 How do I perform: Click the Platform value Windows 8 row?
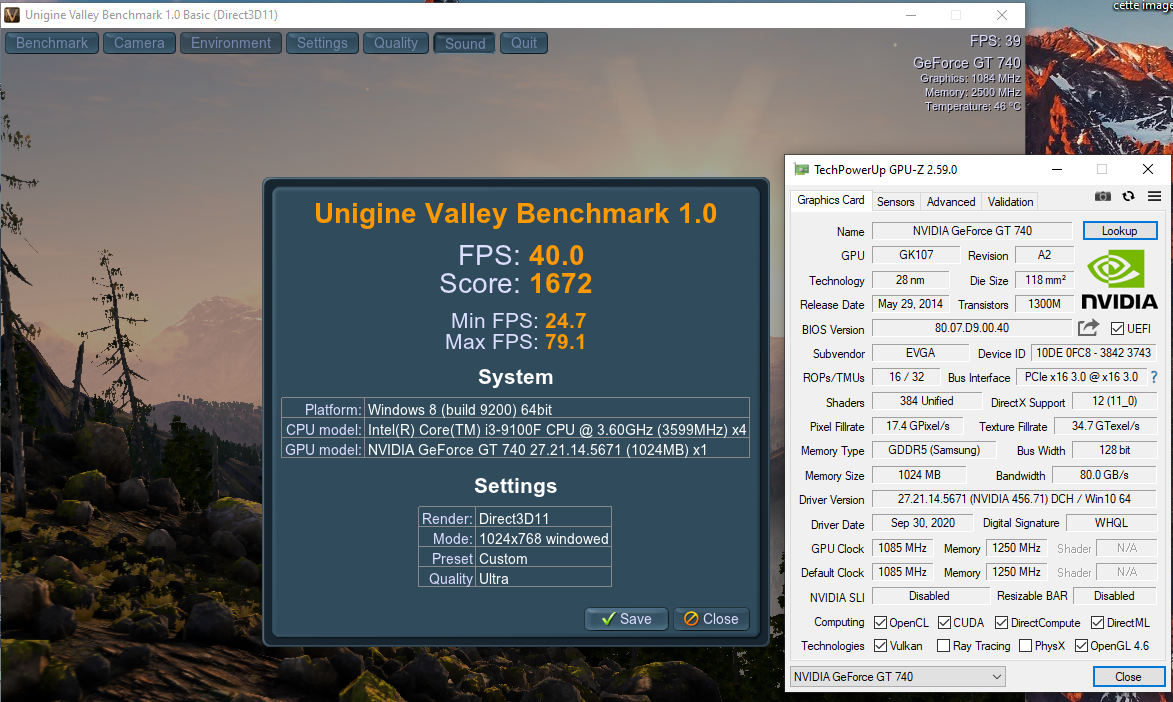[x=515, y=409]
